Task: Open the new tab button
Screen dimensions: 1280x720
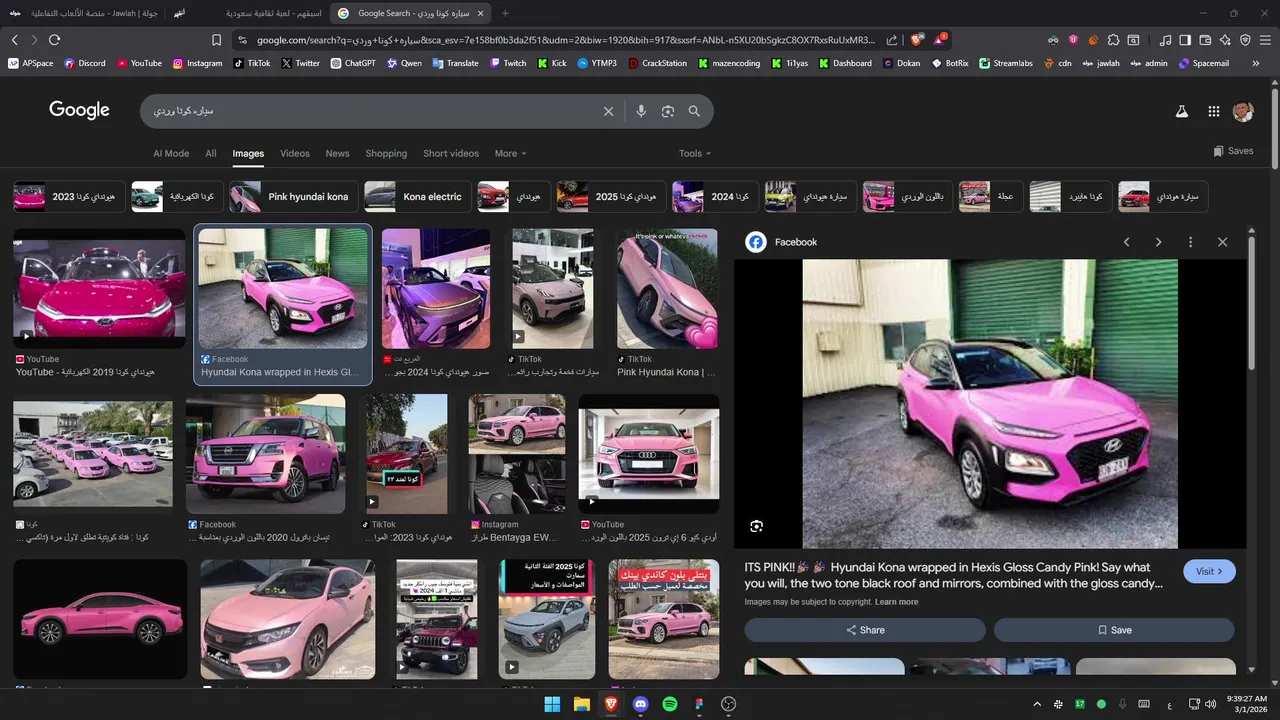Action: (x=505, y=13)
